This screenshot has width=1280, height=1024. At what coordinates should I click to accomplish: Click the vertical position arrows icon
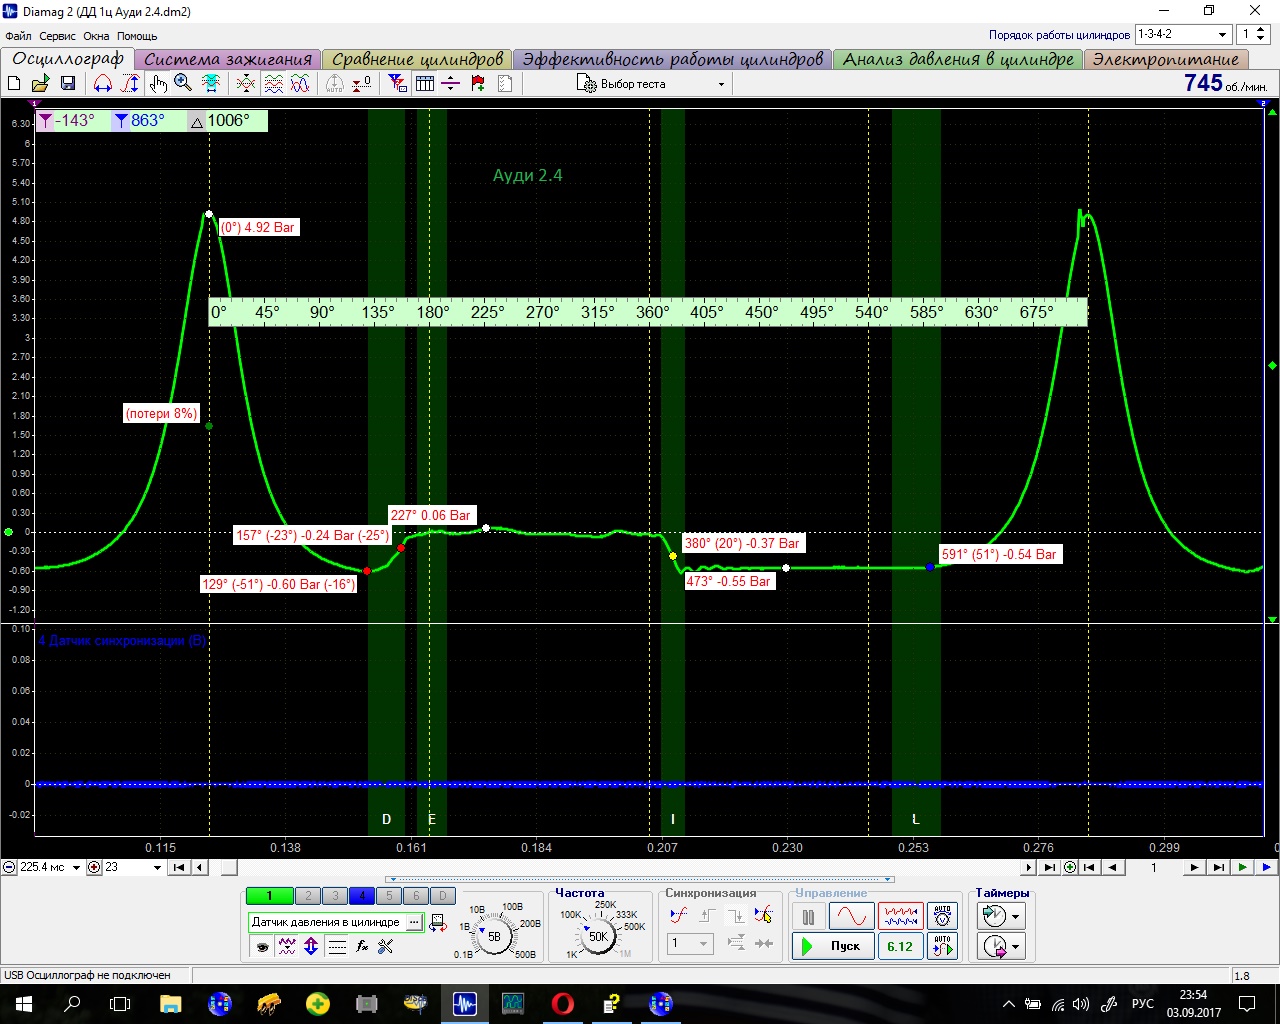pos(311,946)
